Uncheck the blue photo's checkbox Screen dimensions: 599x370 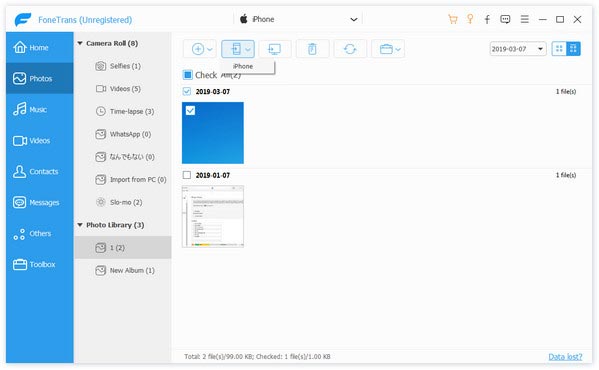click(190, 111)
